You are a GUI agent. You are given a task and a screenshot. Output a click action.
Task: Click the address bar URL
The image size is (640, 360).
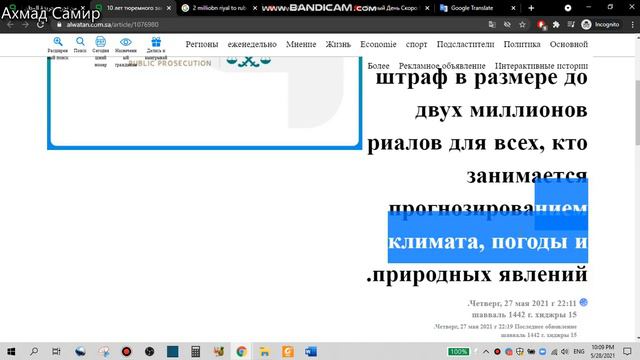pos(113,24)
